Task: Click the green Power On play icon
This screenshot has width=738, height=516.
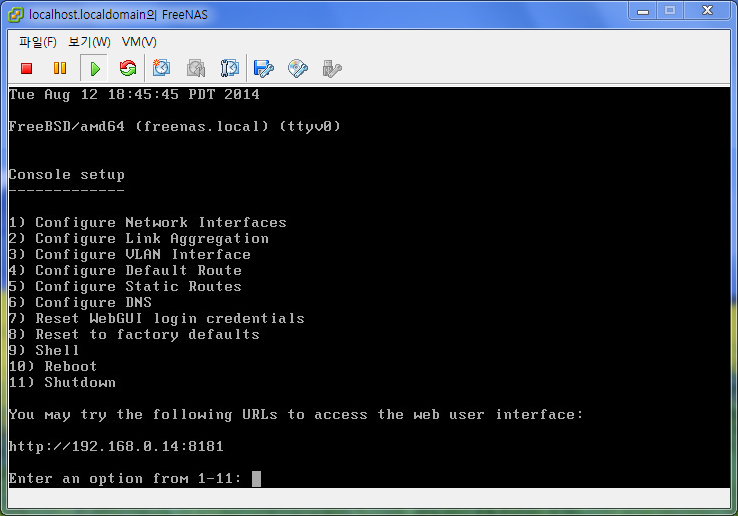Action: [x=95, y=69]
